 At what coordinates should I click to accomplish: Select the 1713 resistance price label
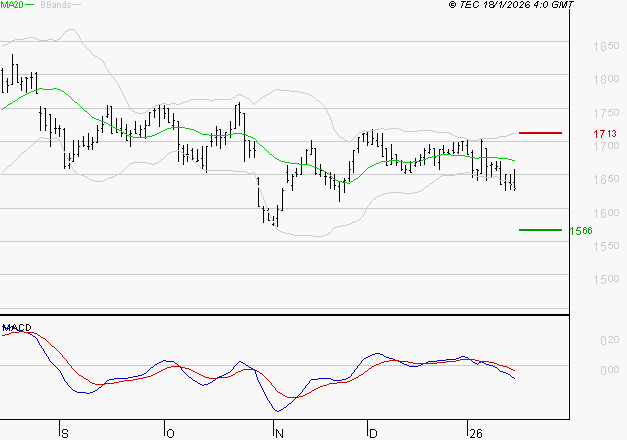(603, 133)
